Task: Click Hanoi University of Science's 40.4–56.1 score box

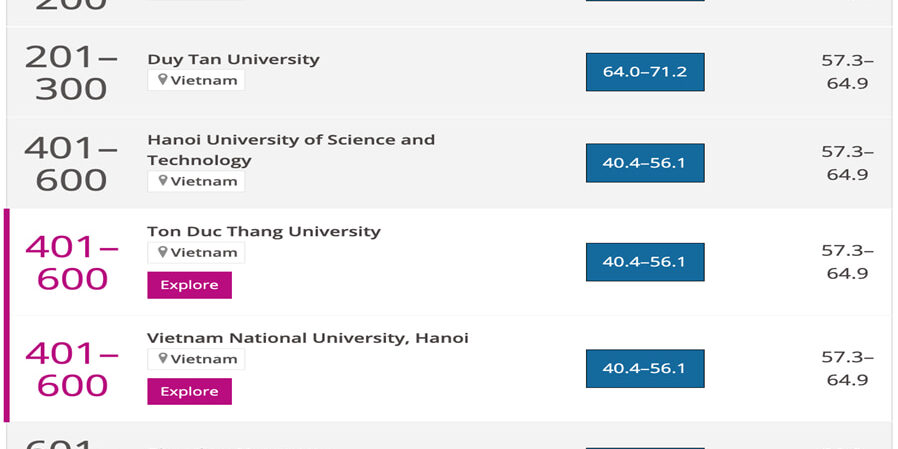Action: coord(644,163)
